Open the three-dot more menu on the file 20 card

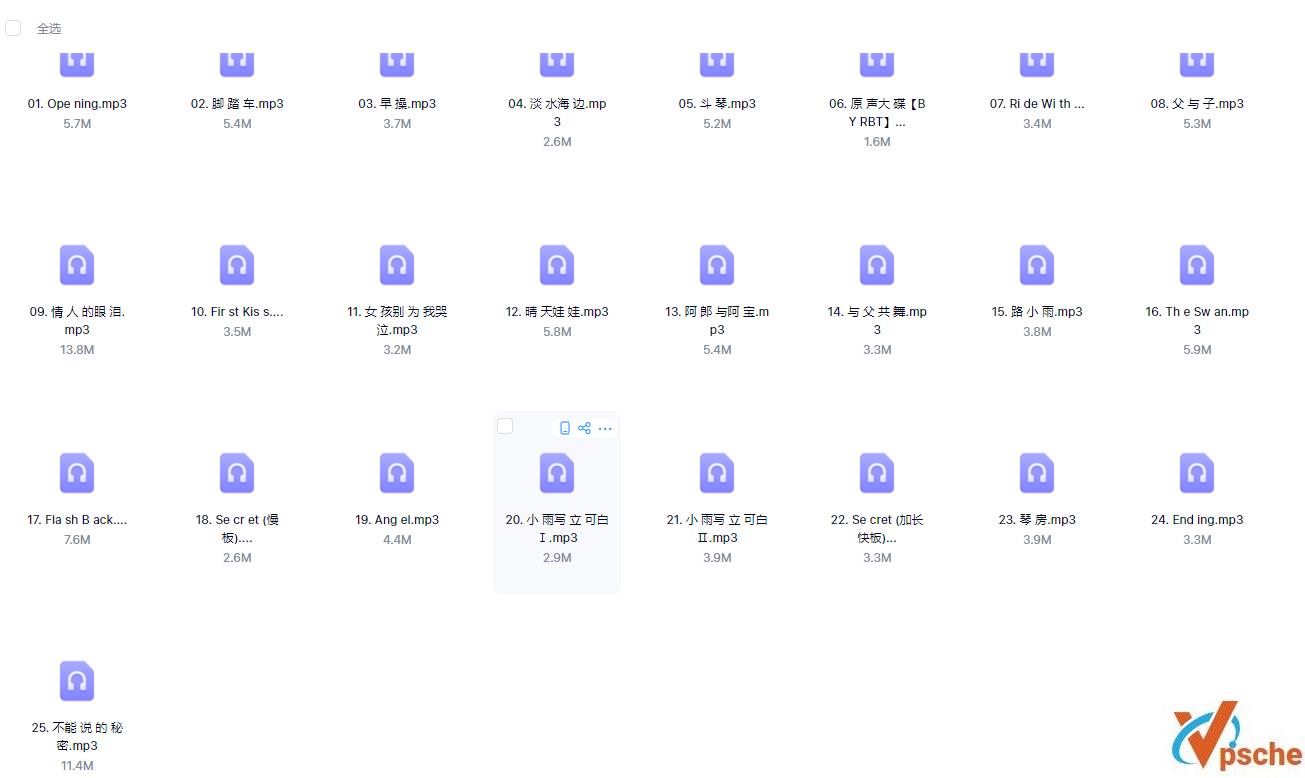click(605, 428)
